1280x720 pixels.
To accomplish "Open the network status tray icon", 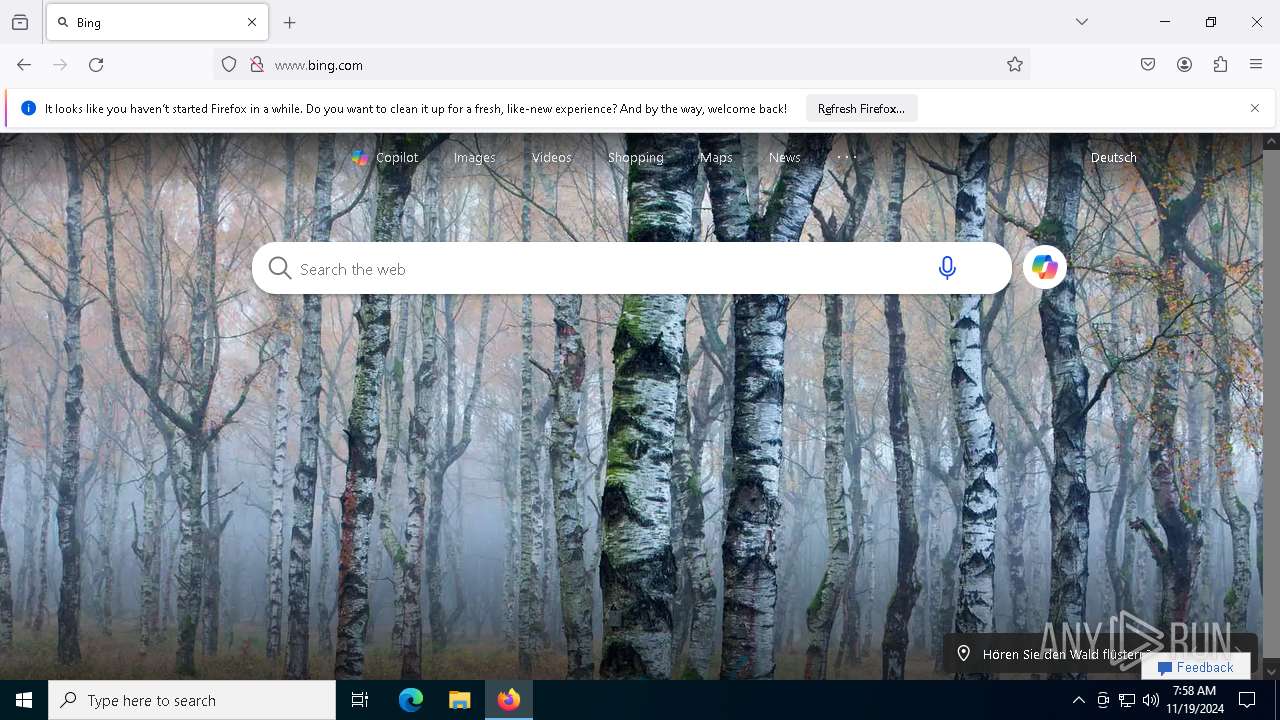I will click(1127, 700).
